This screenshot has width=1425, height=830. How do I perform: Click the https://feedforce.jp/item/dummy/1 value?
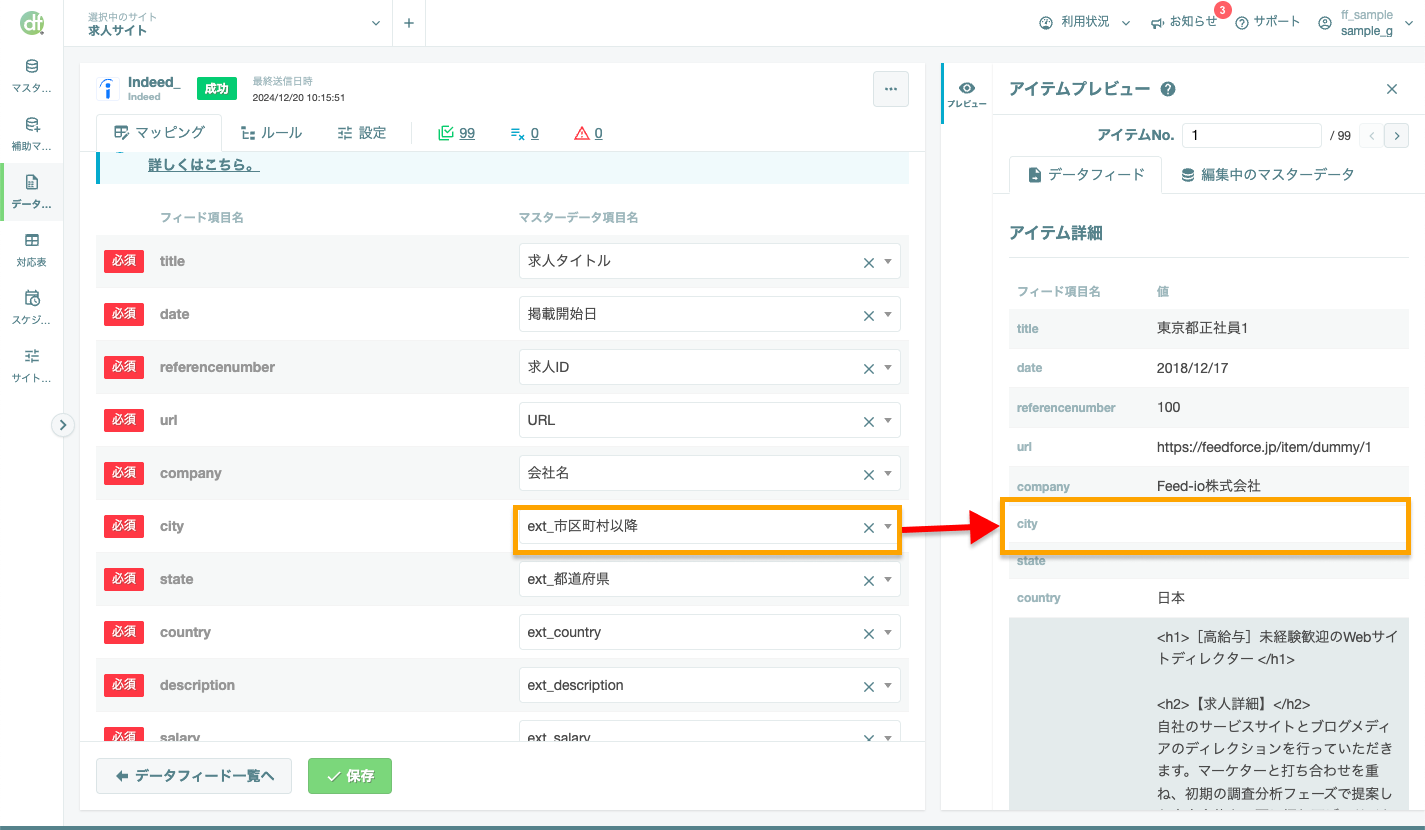1264,447
